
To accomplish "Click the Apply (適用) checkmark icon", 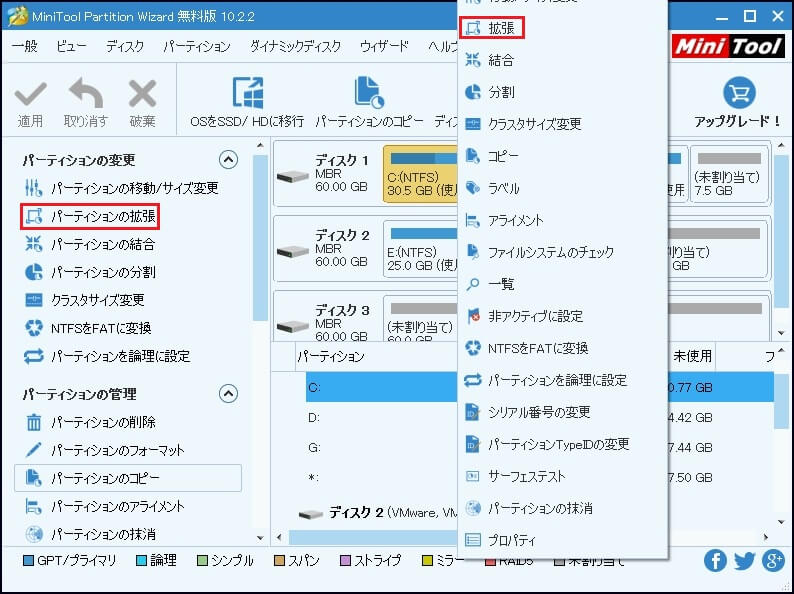I will tap(31, 94).
